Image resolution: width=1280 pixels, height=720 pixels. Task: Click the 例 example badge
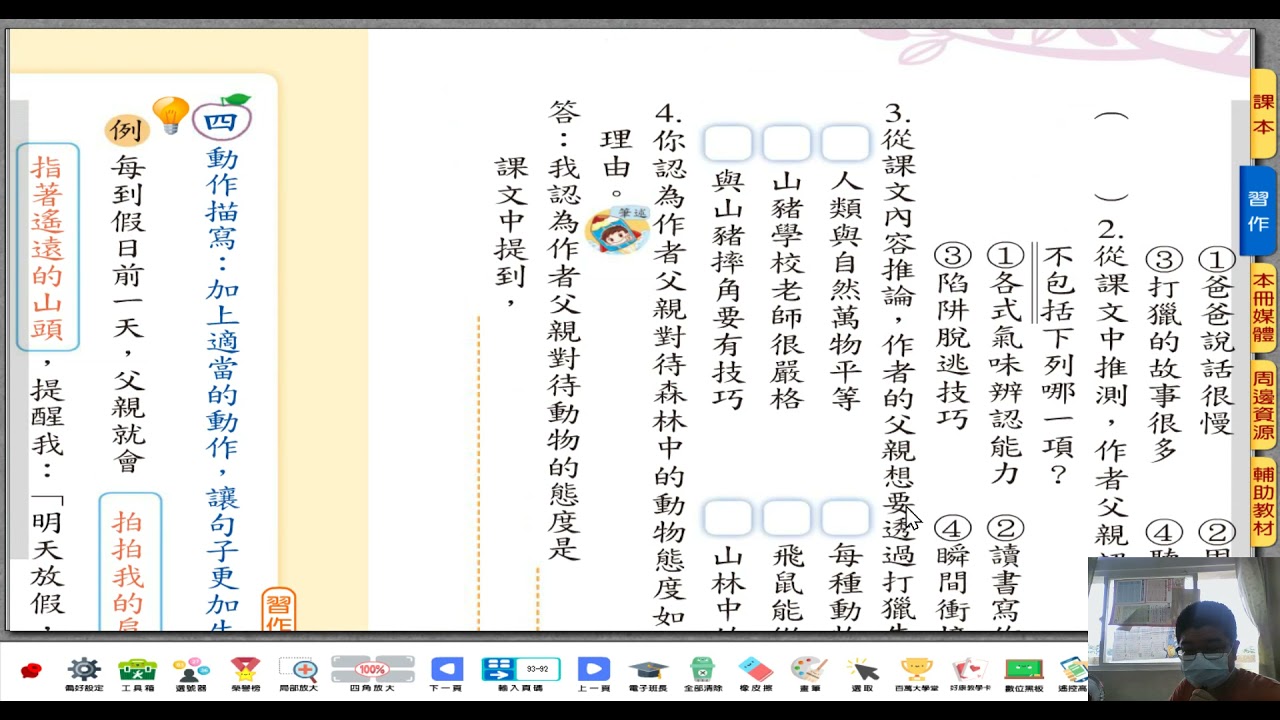point(126,130)
